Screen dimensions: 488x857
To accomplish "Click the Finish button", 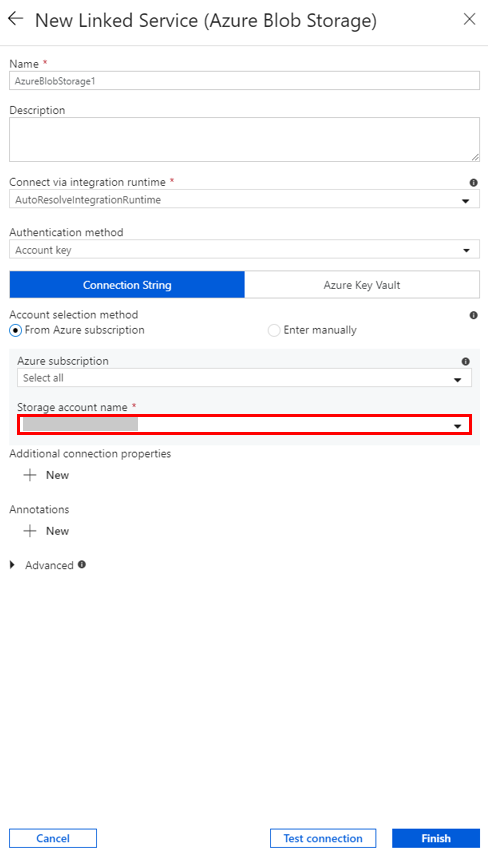I will point(436,838).
